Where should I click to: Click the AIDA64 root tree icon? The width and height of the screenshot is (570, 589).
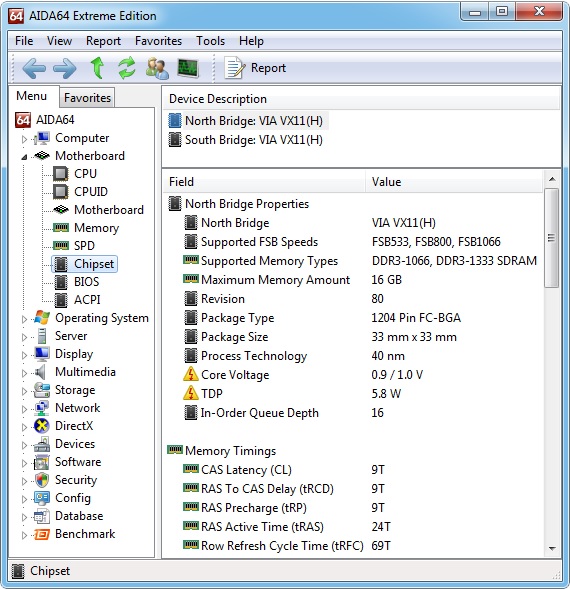coord(23,120)
